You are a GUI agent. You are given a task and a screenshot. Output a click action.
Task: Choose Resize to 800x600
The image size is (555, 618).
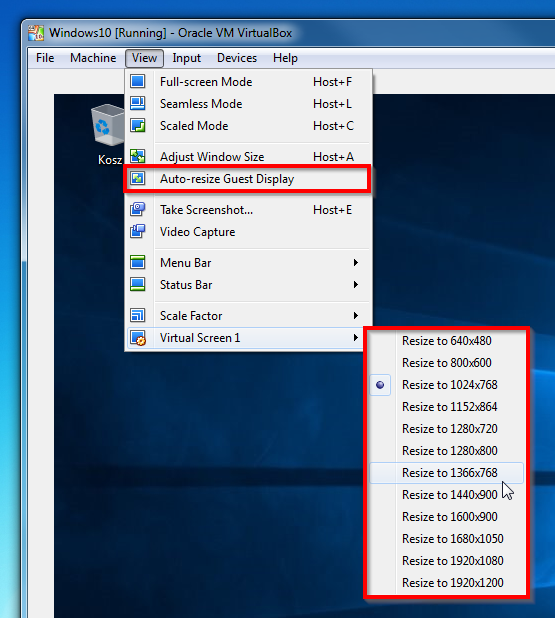[447, 363]
